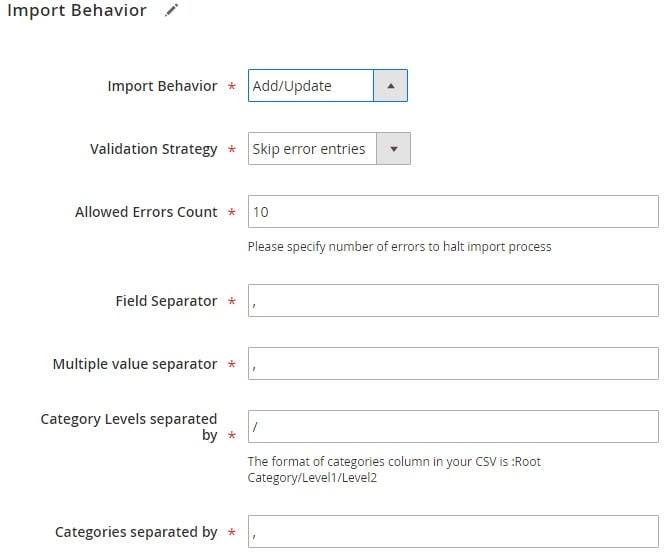Click the Multiple value separator label
669x557 pixels.
[135, 364]
